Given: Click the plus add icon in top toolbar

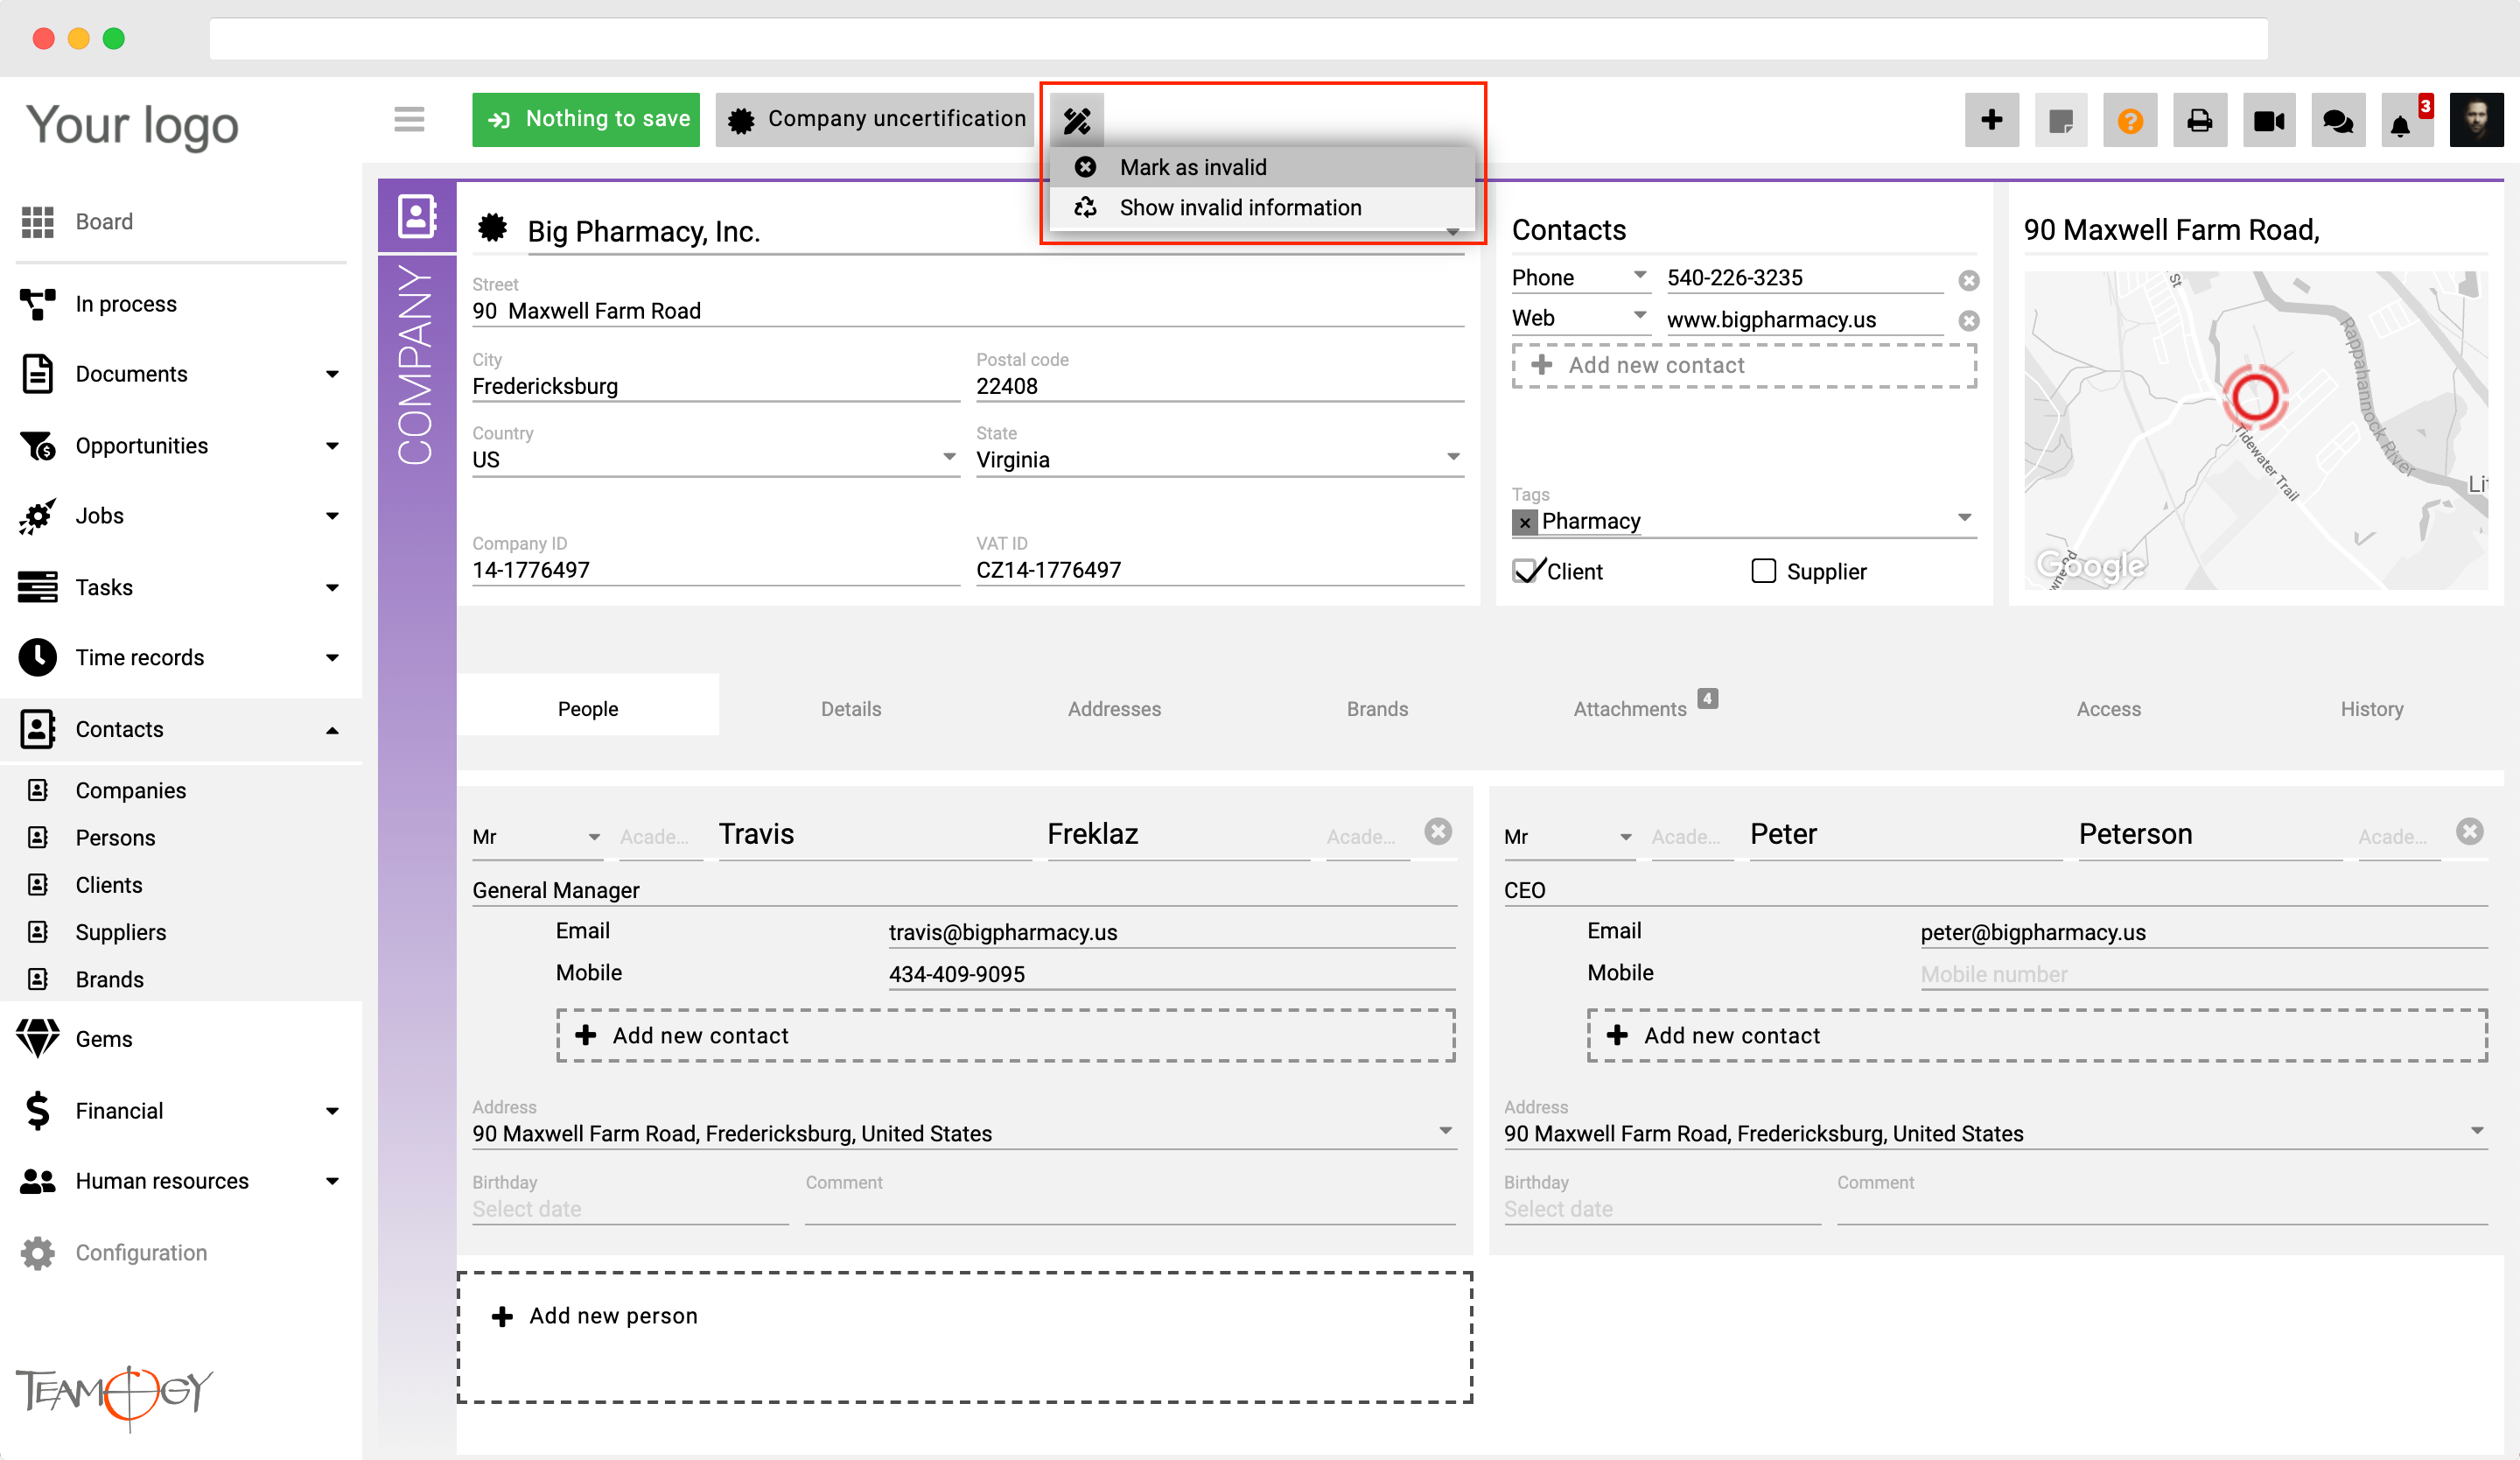Looking at the screenshot, I should click(x=1991, y=121).
